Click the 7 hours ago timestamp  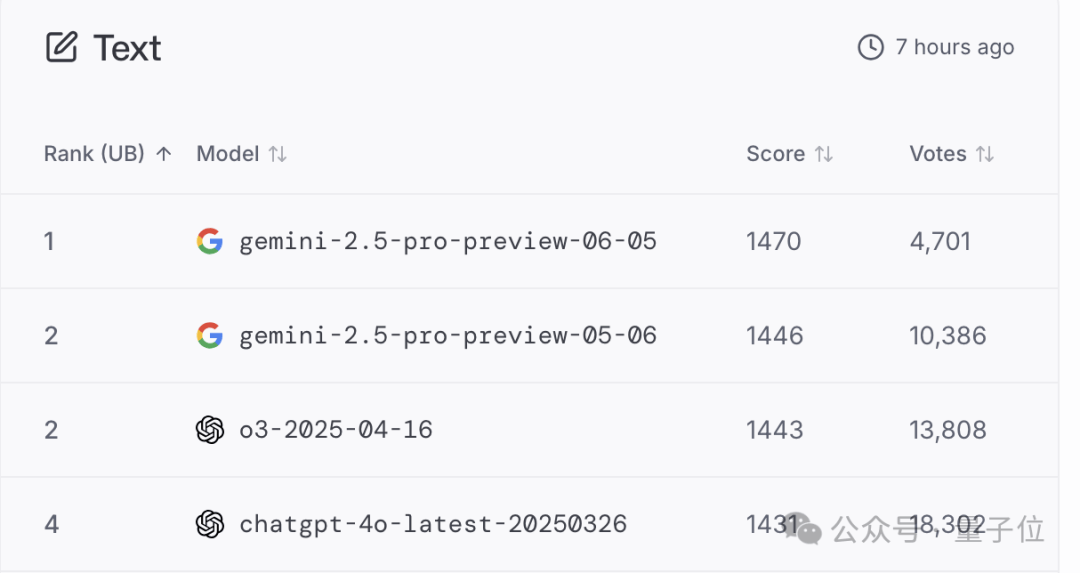coord(955,47)
